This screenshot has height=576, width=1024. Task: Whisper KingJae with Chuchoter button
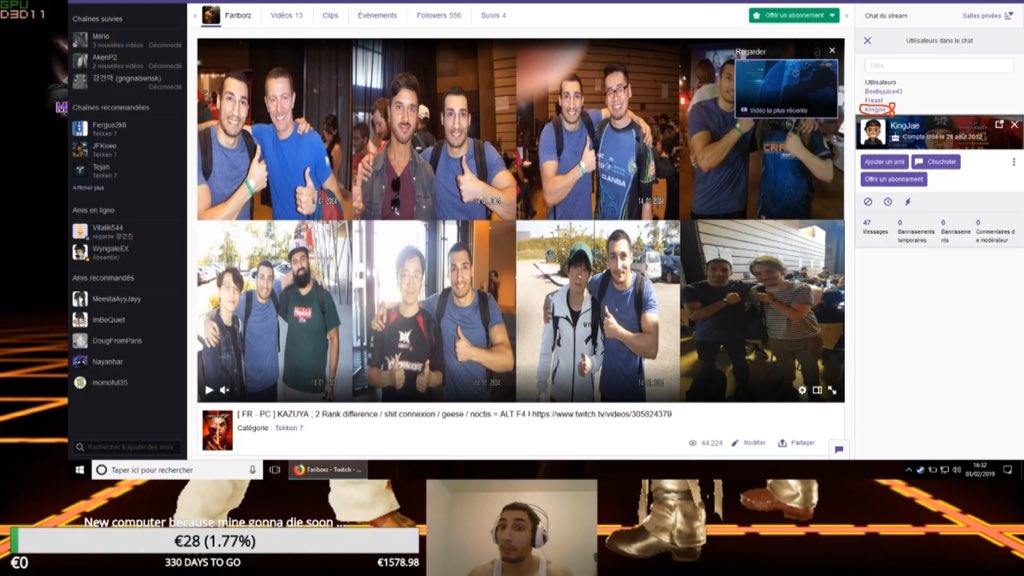click(936, 161)
